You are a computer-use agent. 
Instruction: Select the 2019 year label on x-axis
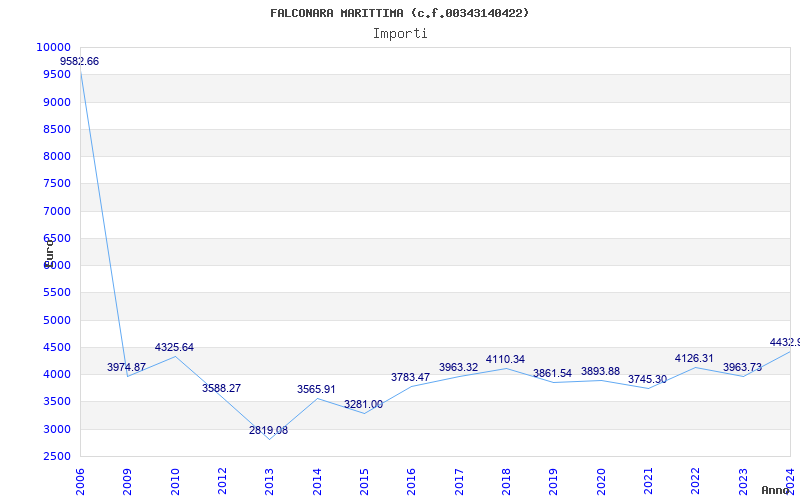tap(553, 482)
